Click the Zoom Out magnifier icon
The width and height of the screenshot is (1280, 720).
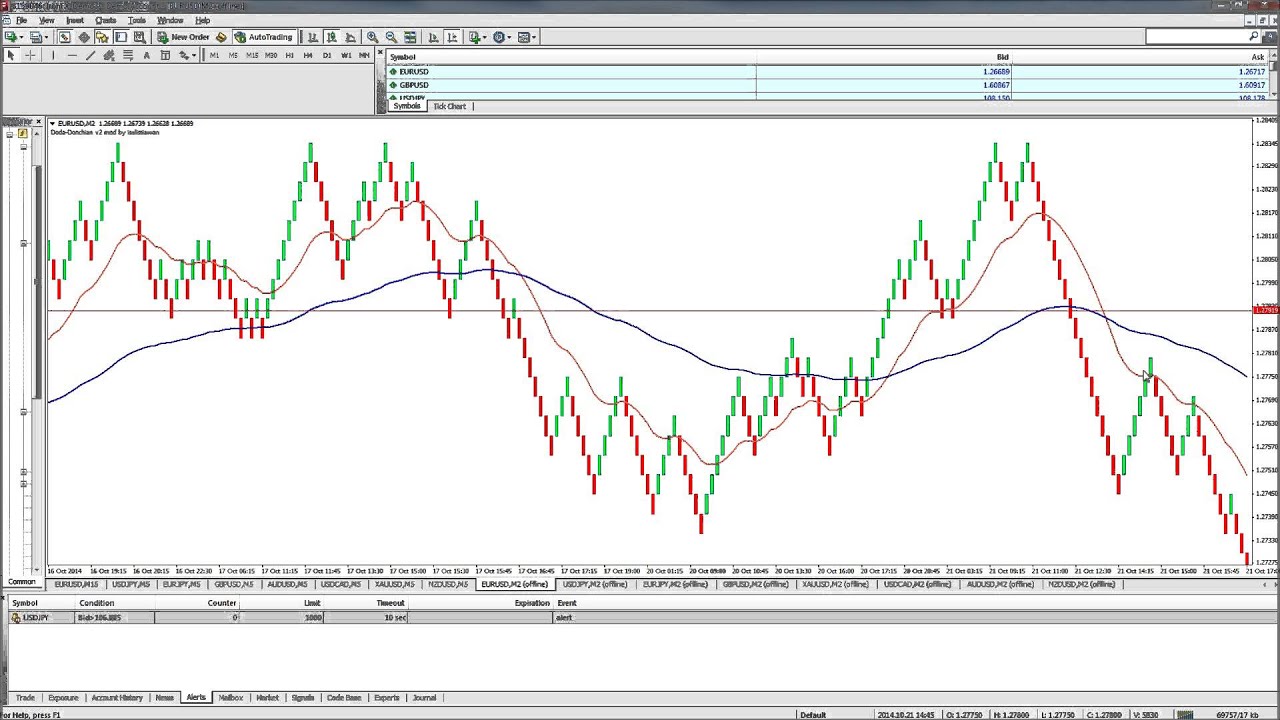tap(391, 37)
